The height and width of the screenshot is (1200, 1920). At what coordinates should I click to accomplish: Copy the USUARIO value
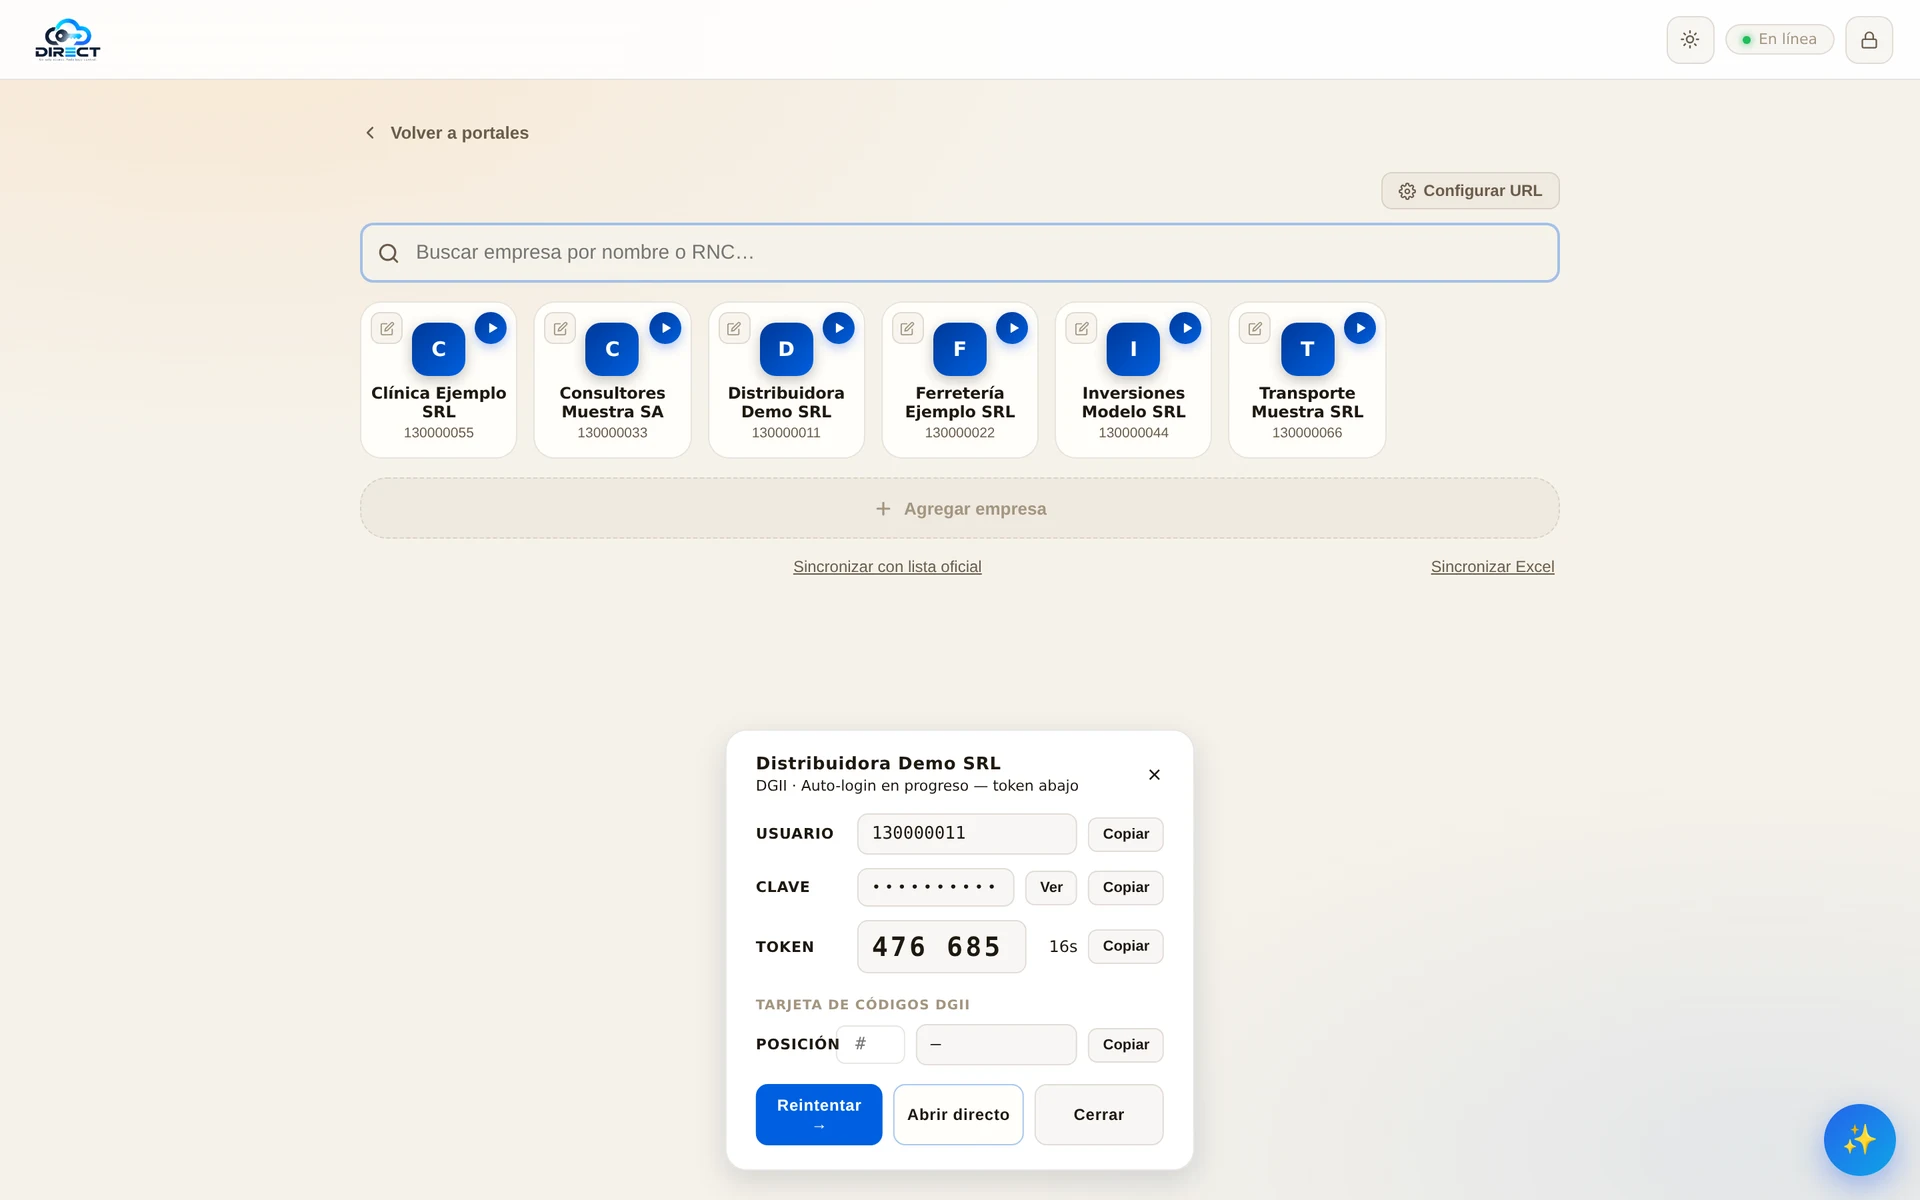coord(1126,834)
